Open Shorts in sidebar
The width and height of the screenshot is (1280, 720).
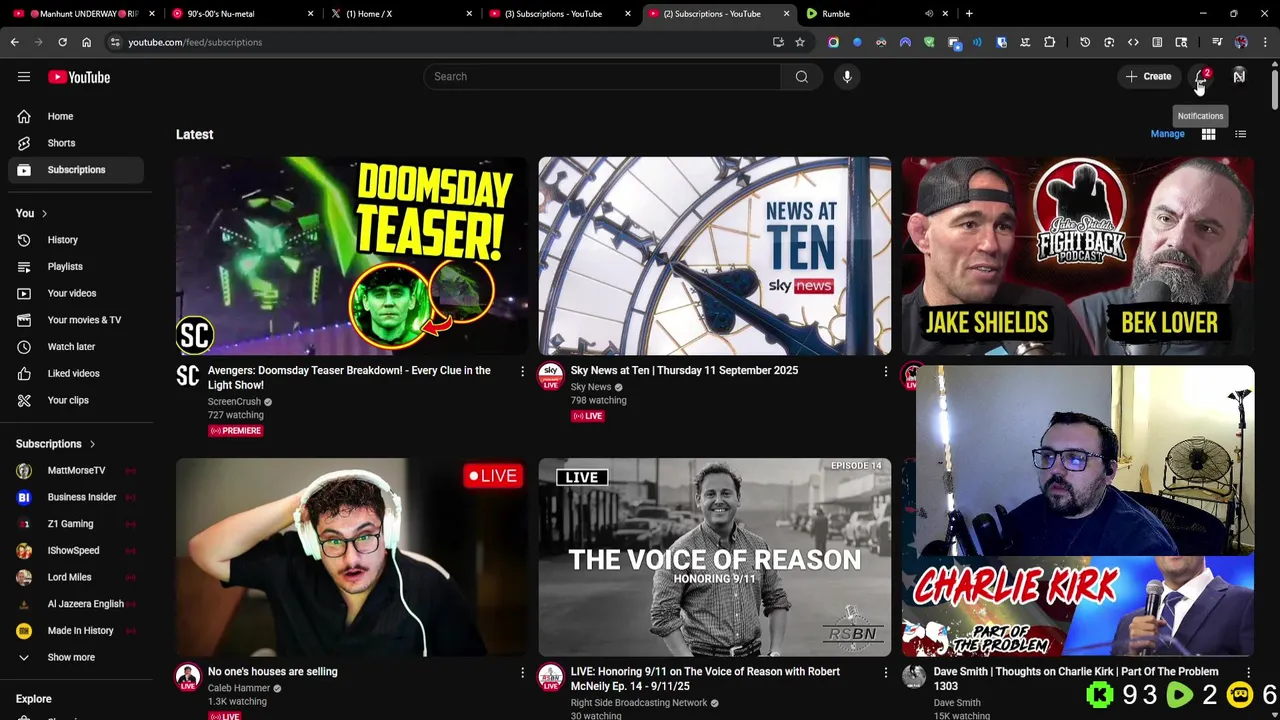(76, 143)
